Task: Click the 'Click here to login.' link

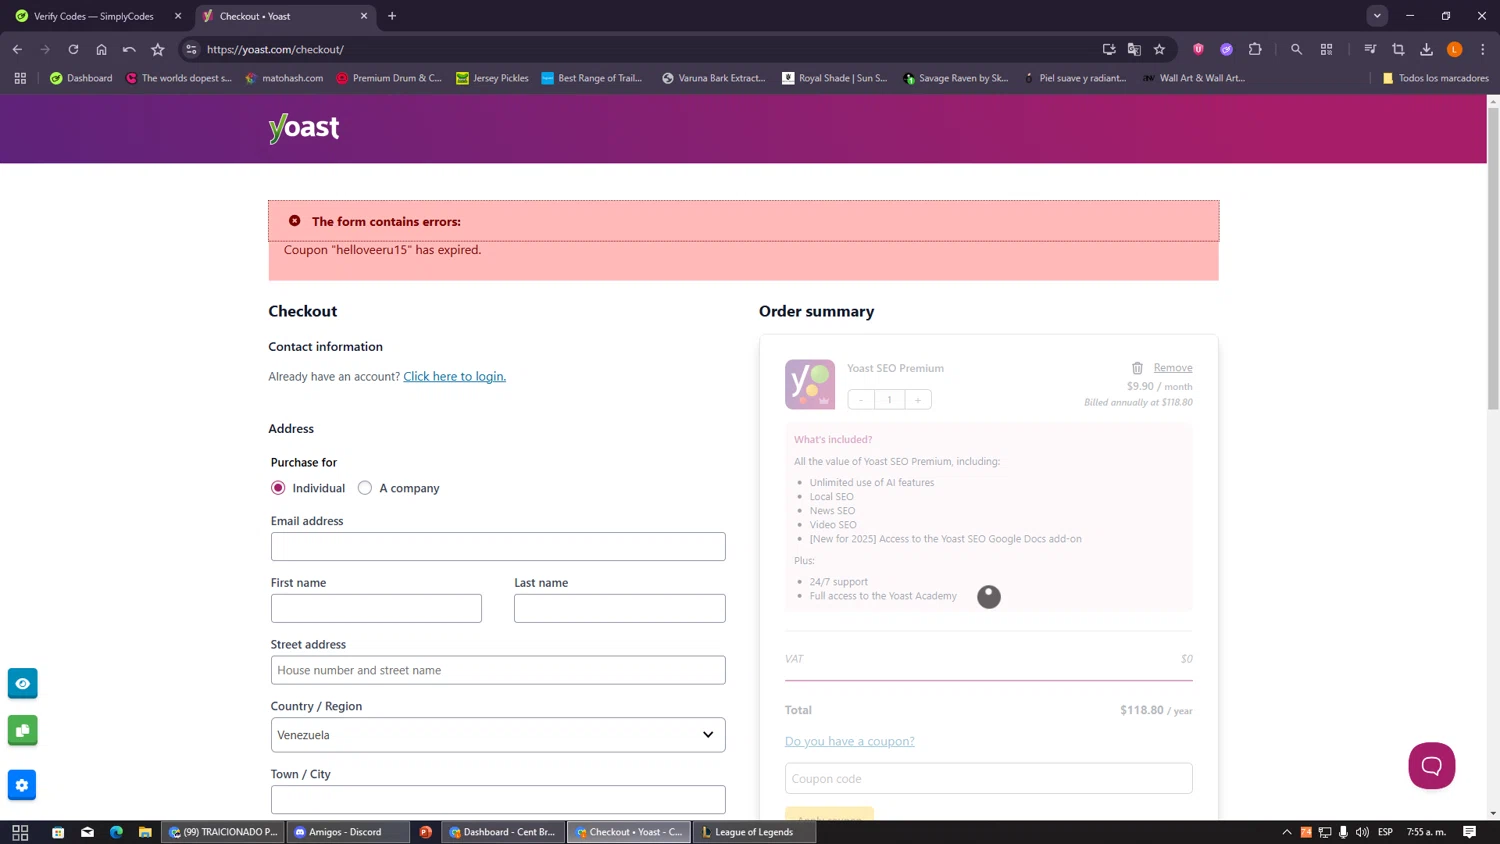Action: [x=454, y=376]
